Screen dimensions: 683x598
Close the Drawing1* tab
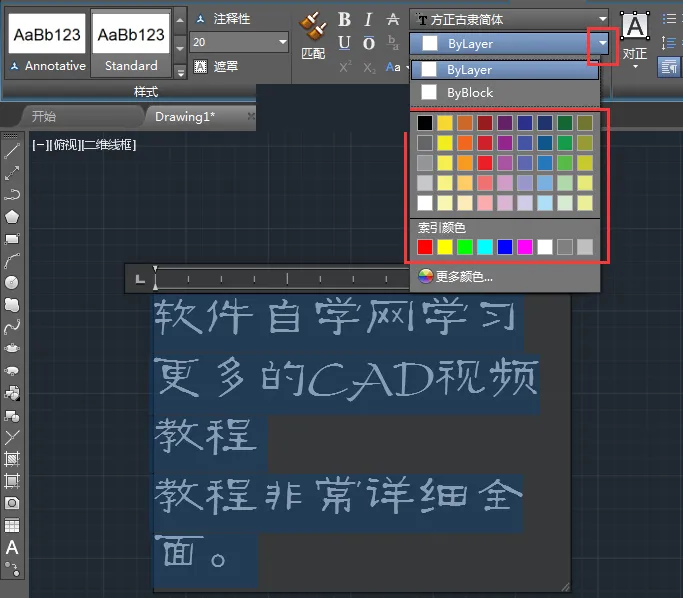(251, 116)
